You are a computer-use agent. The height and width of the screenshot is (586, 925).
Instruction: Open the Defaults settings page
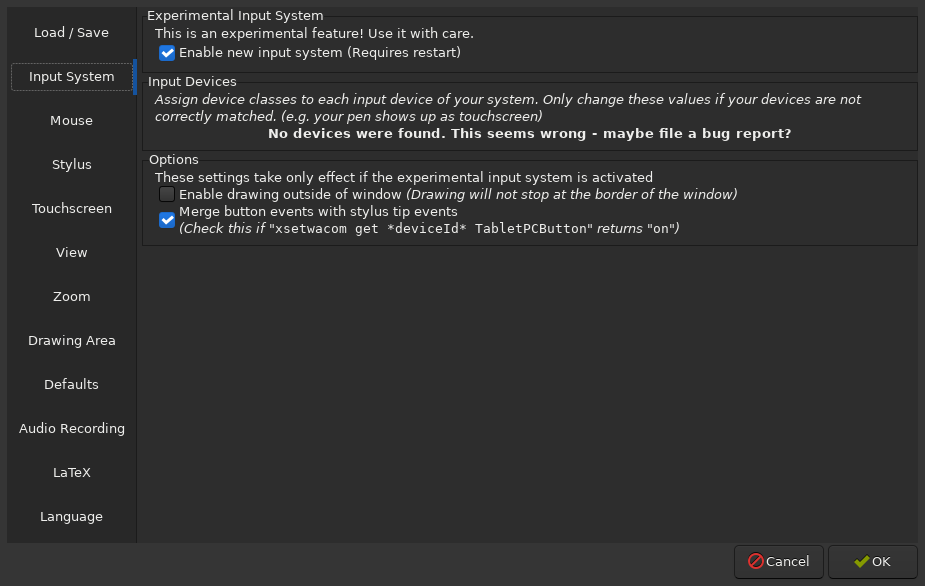coord(71,384)
